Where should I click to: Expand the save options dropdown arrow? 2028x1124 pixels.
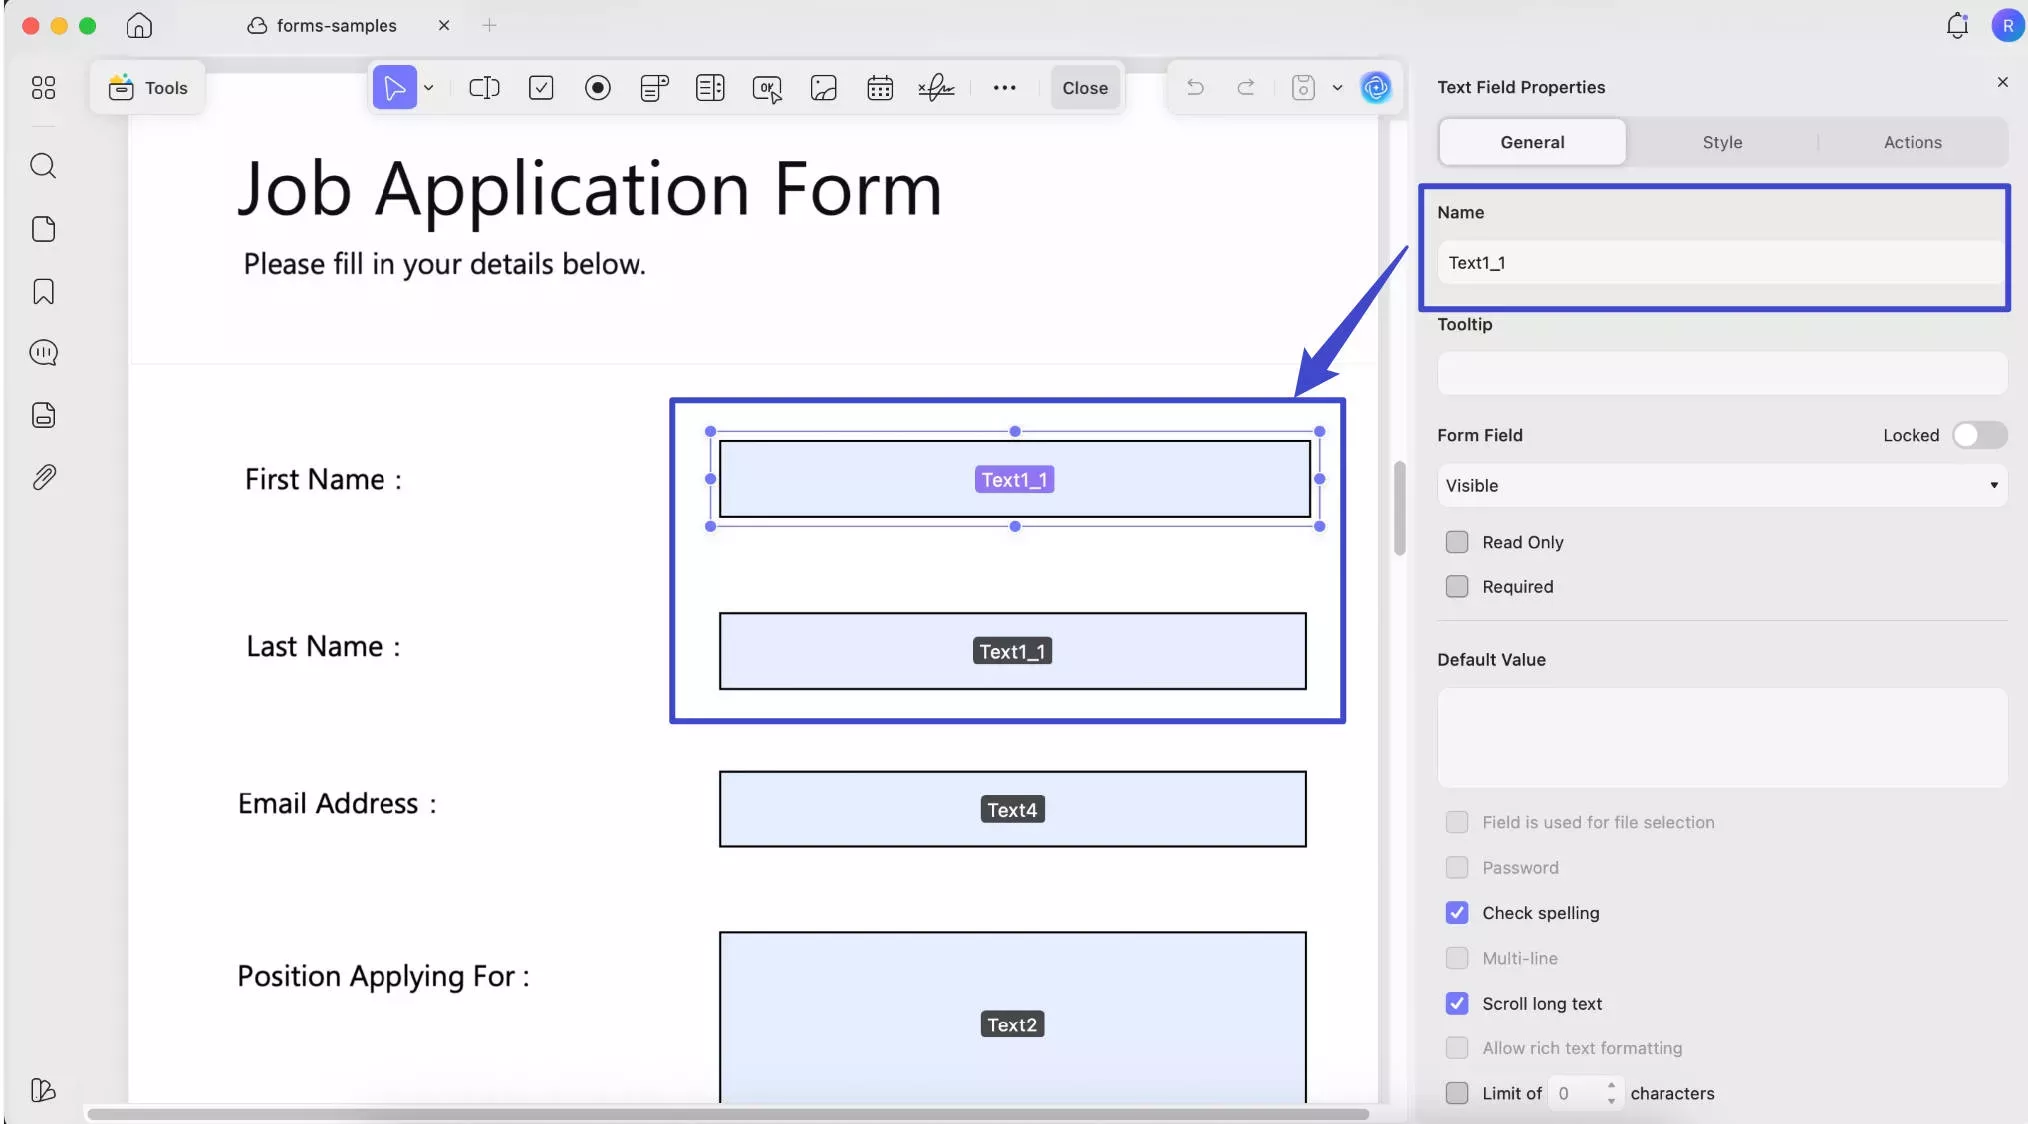coord(1337,88)
